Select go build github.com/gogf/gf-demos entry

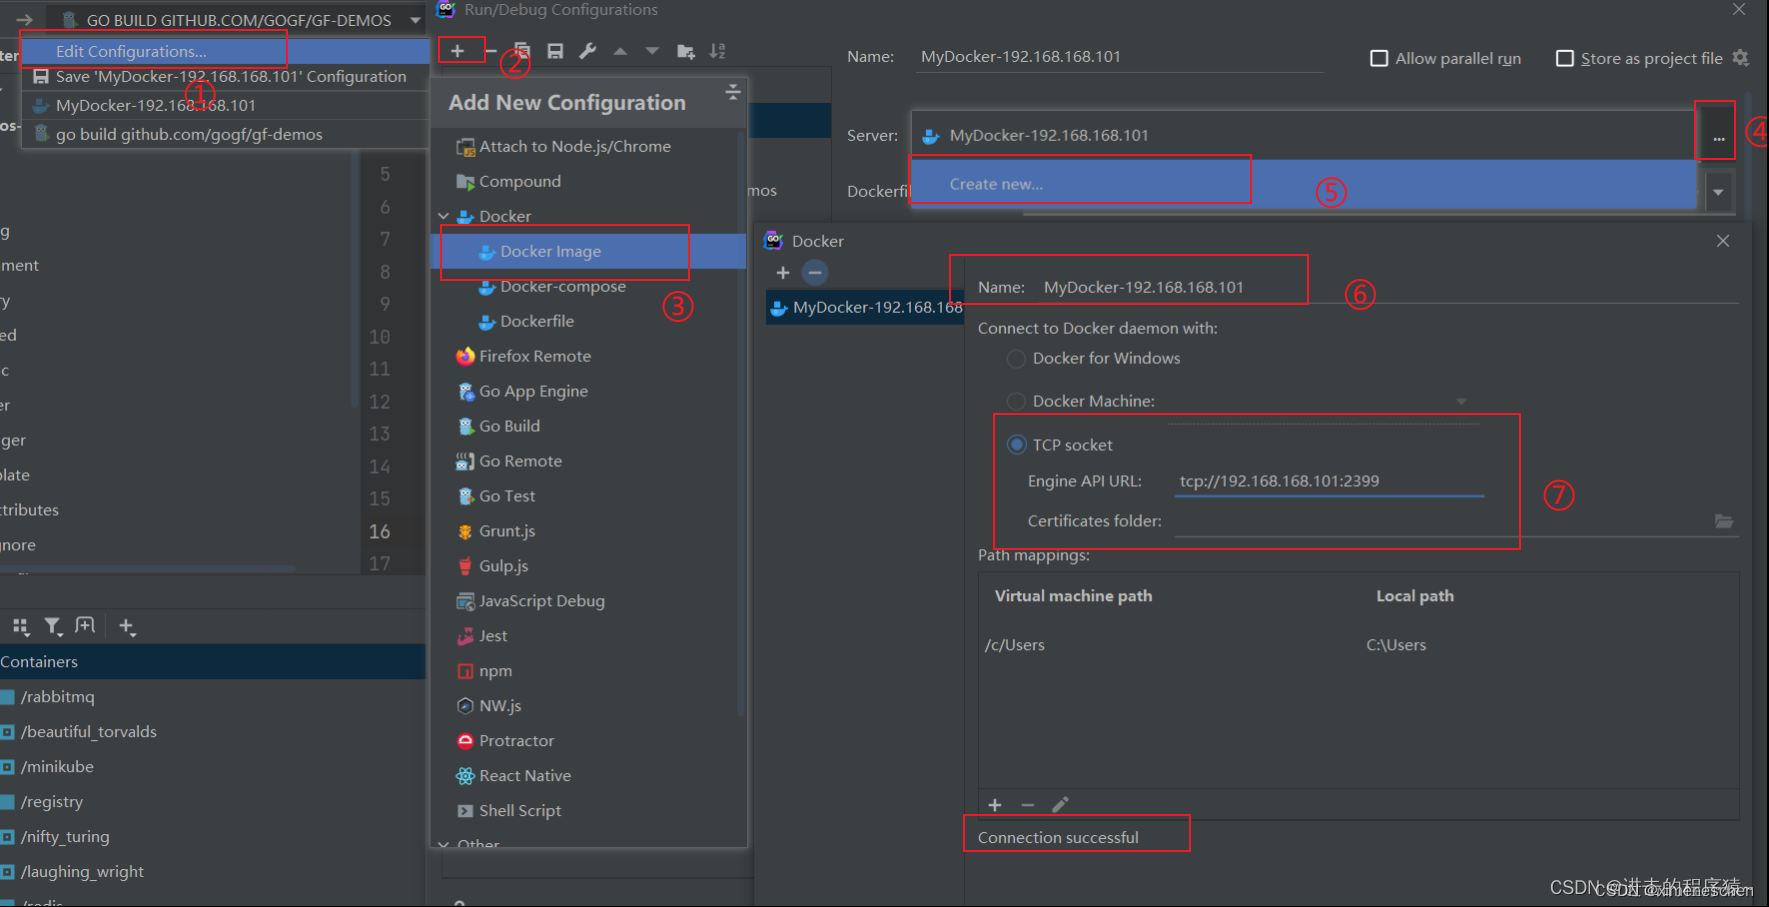[x=226, y=134]
